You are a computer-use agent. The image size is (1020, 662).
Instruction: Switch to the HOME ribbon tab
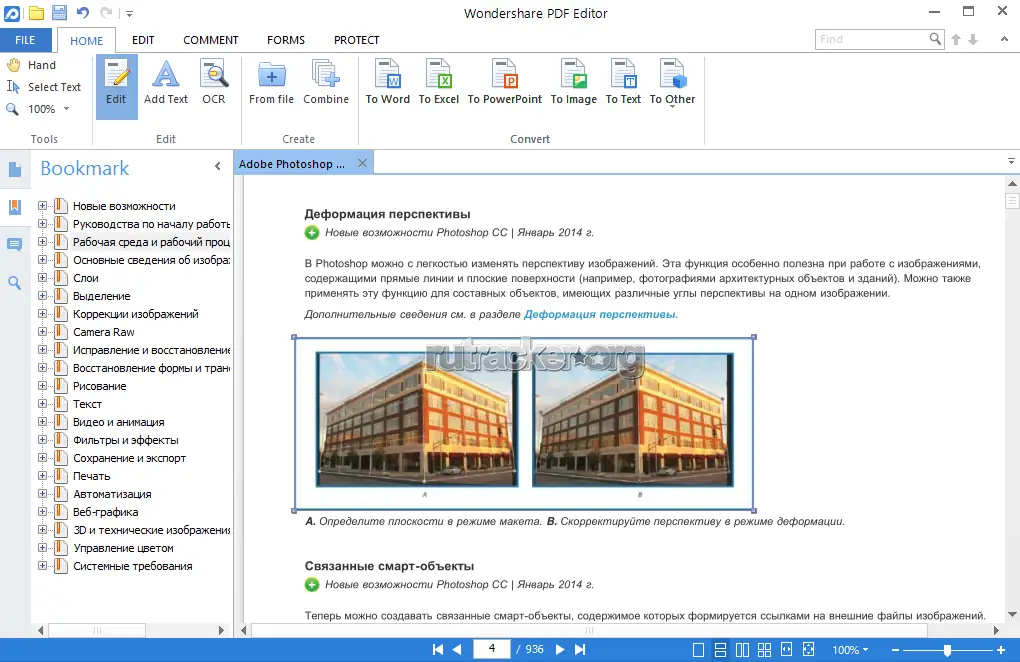coord(87,40)
